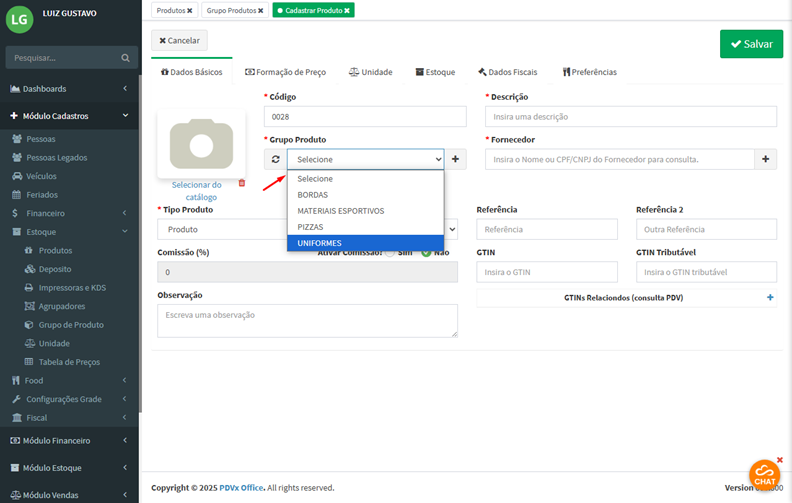The width and height of the screenshot is (792, 503).
Task: Open the orange CHAT bubble
Action: click(x=764, y=475)
